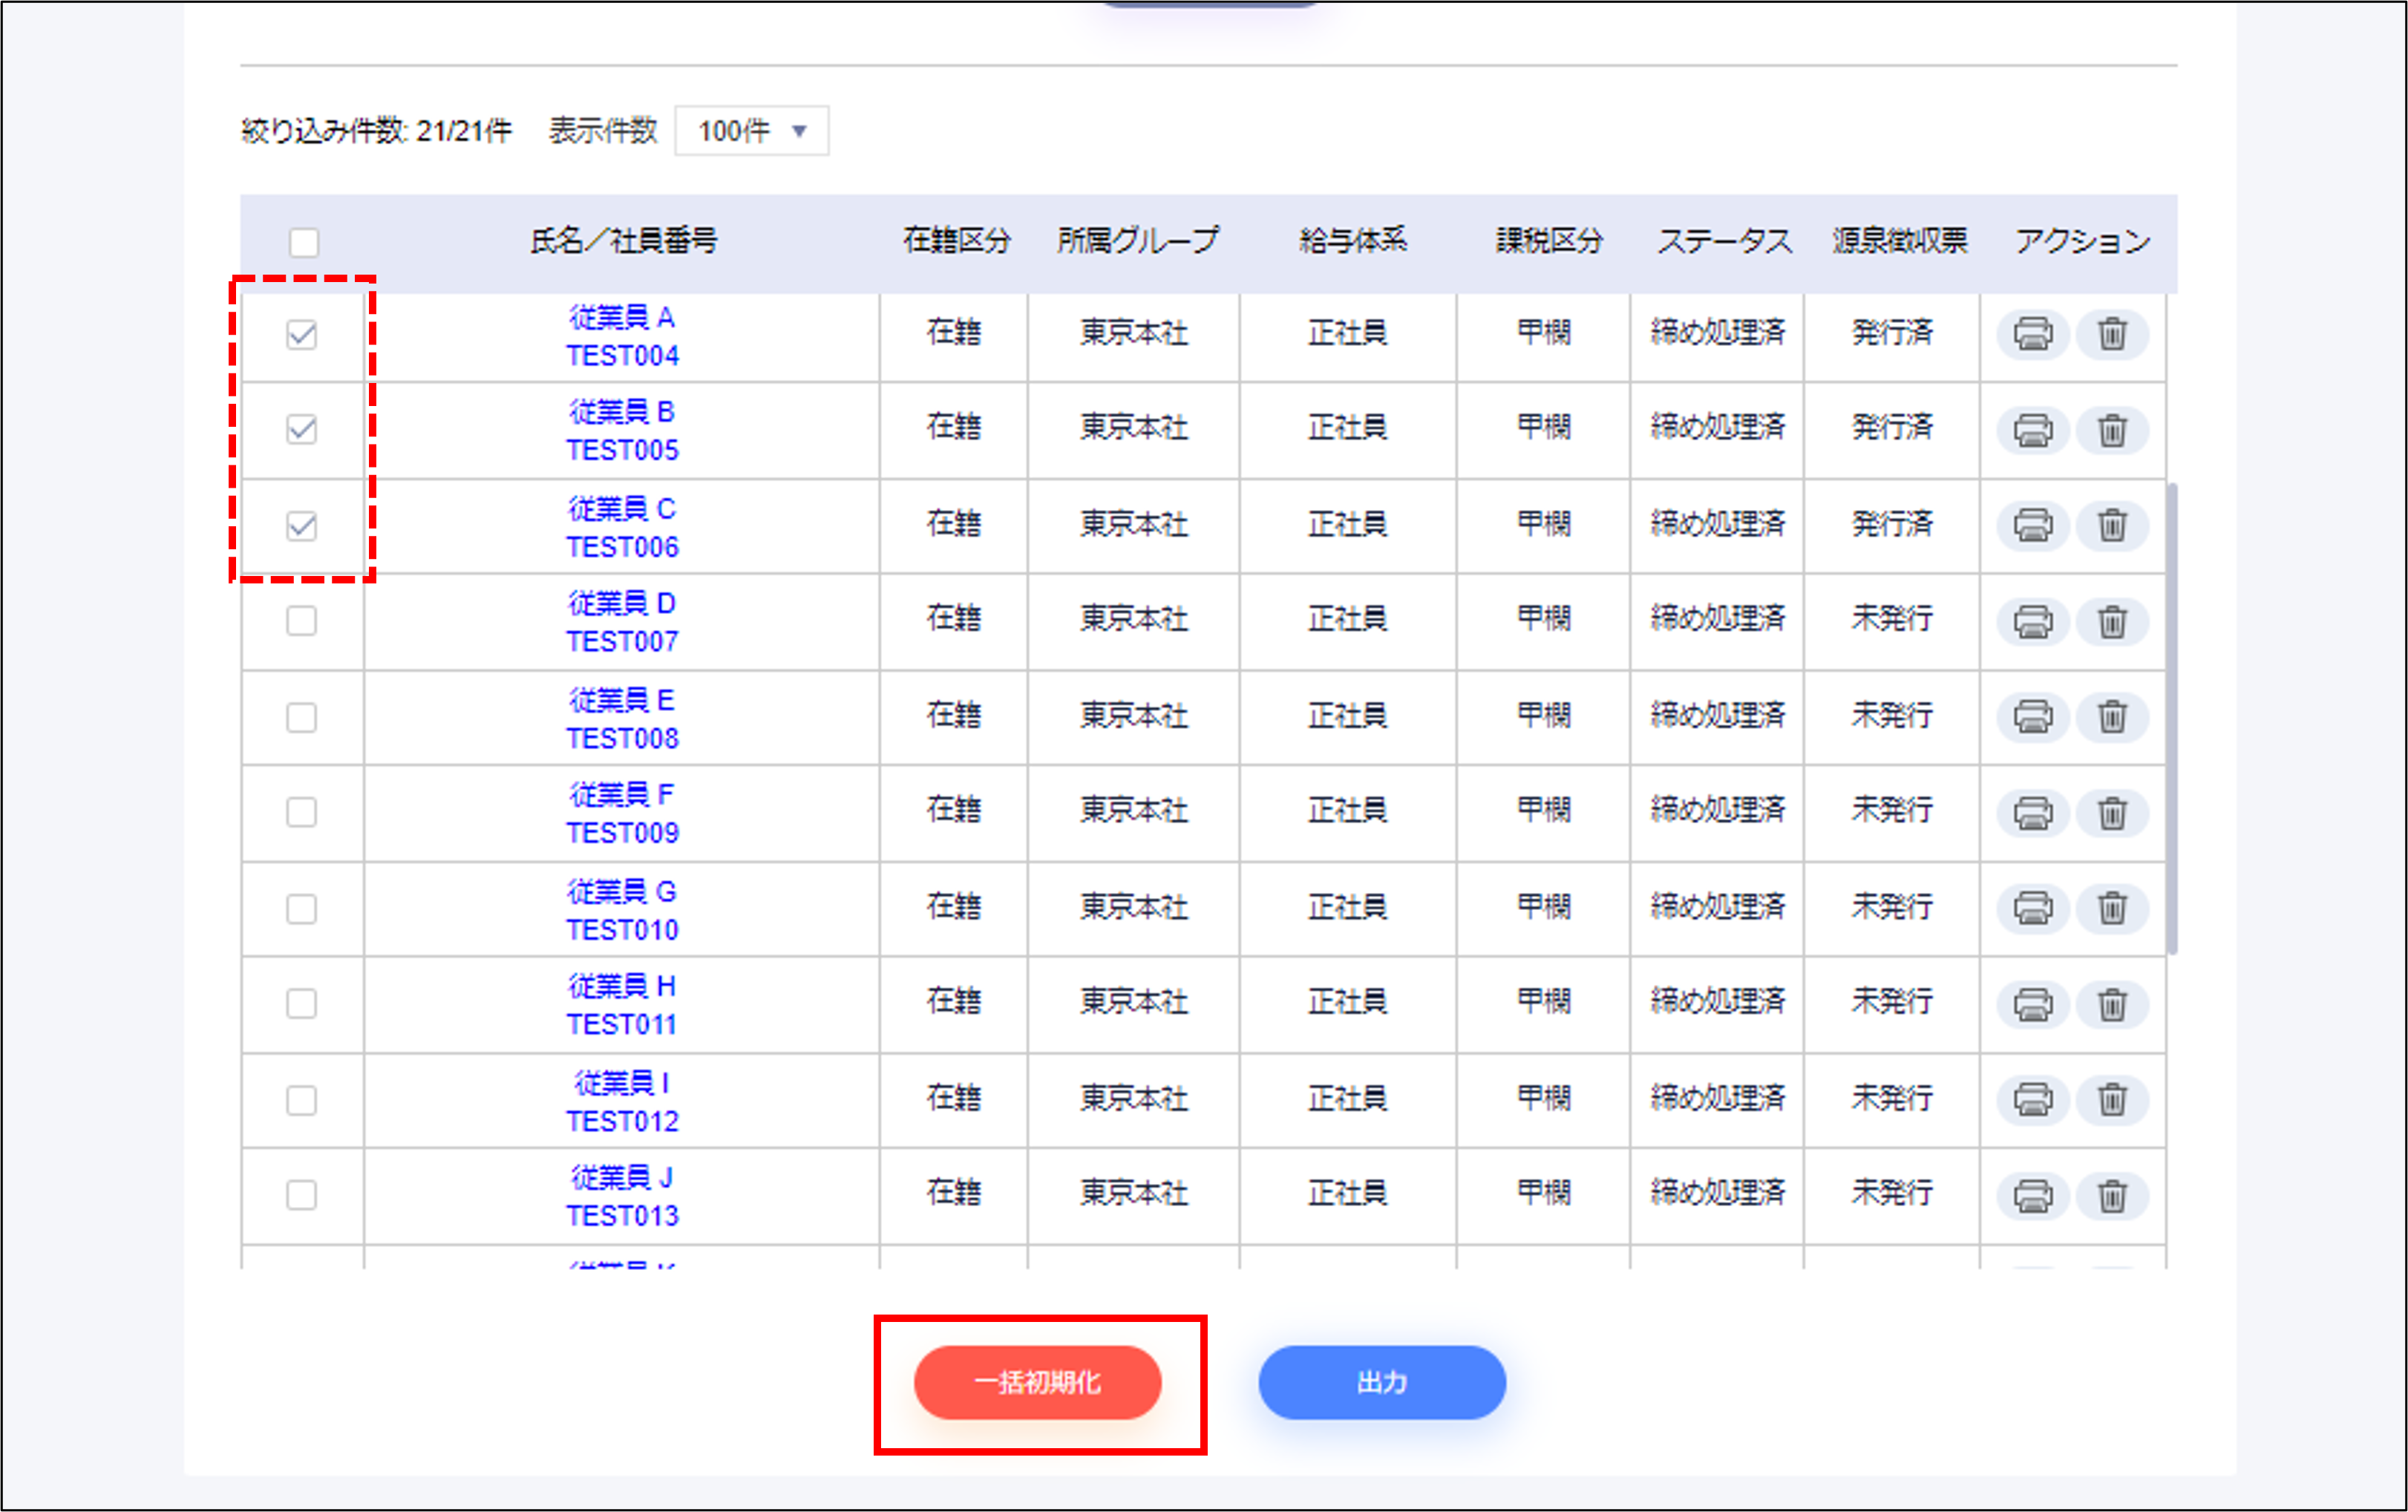
Task: Click the blue 出力 button
Action: click(x=1383, y=1383)
